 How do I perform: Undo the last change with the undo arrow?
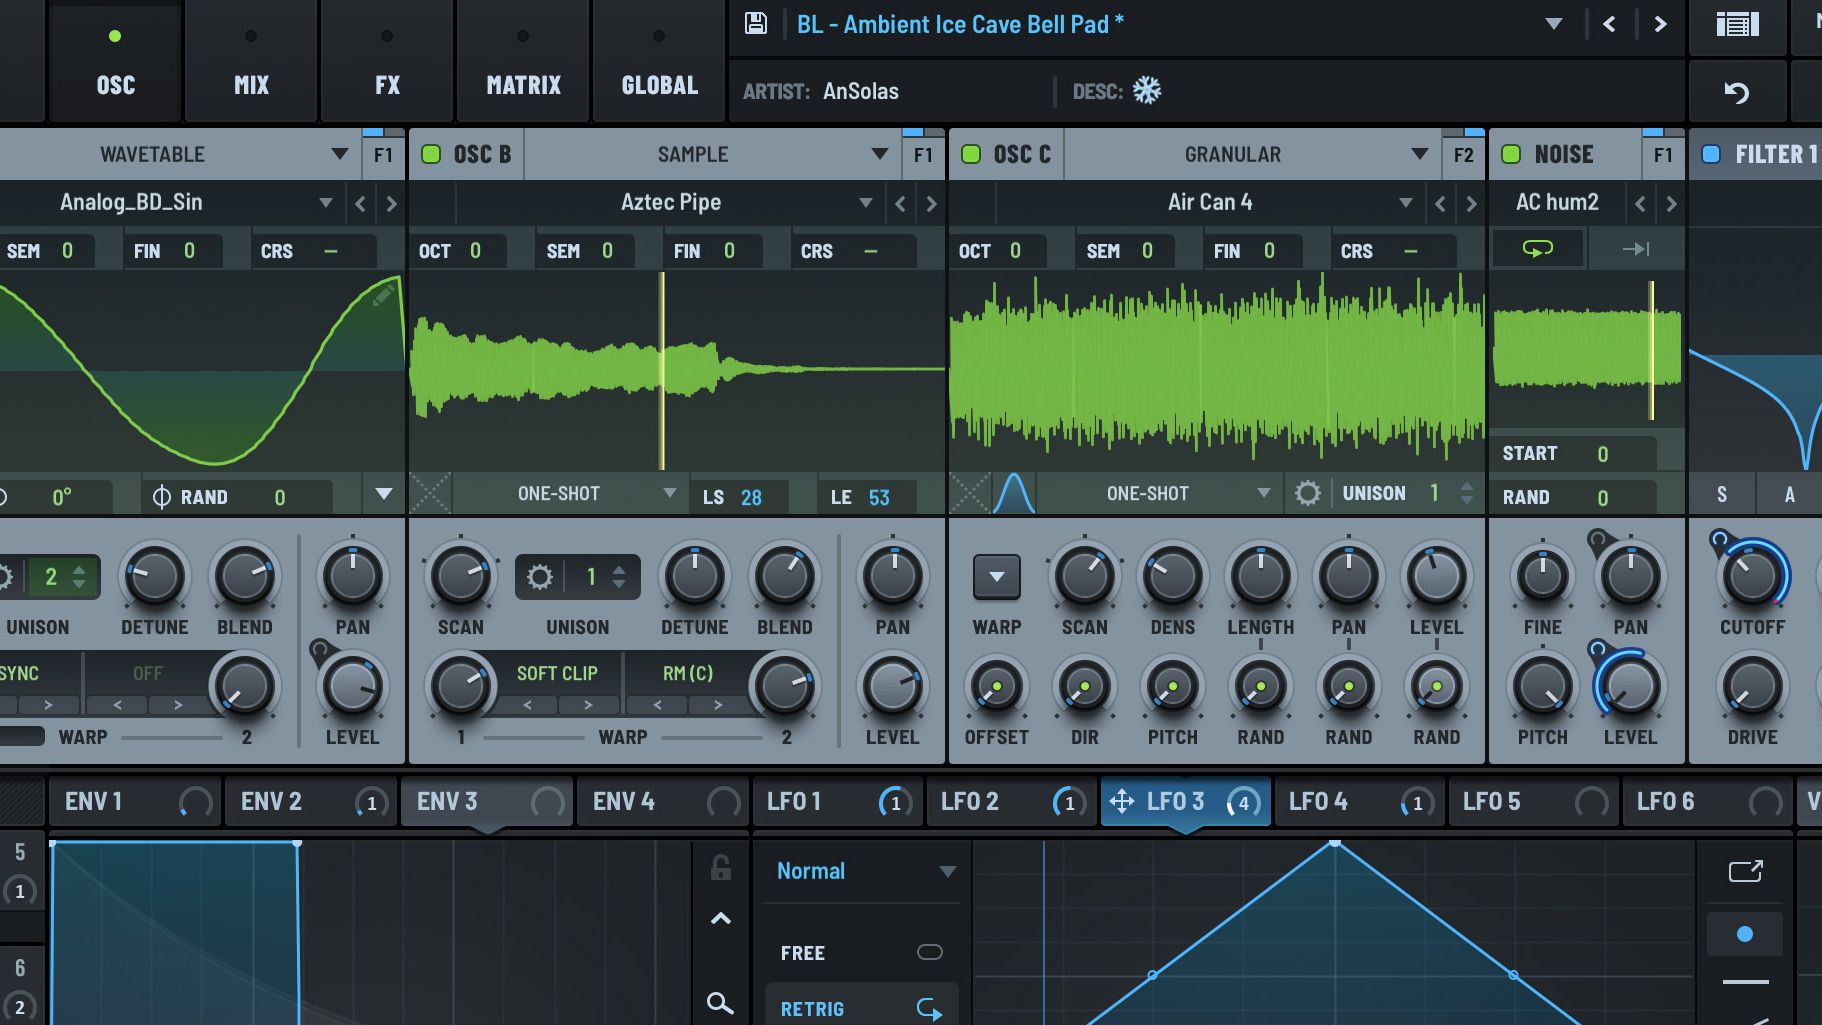coord(1737,90)
